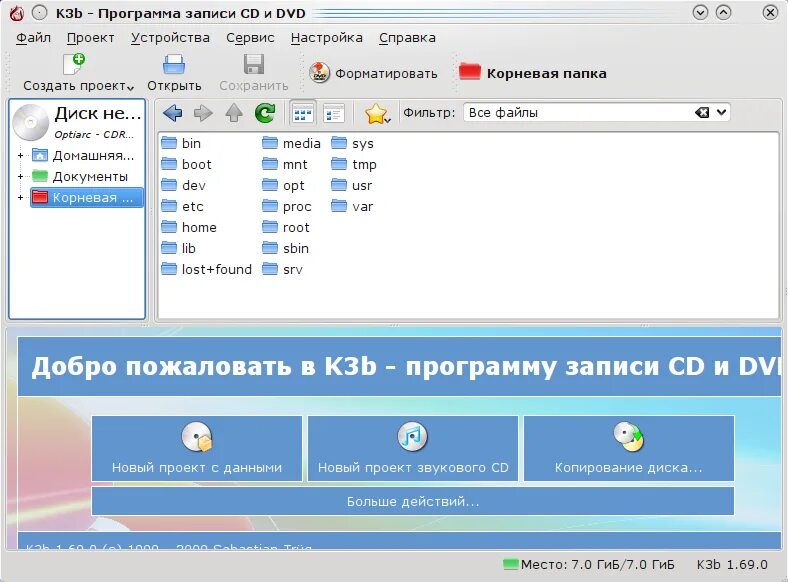The width and height of the screenshot is (788, 582).
Task: Click the Сохранить floppy disk icon
Action: (x=254, y=64)
